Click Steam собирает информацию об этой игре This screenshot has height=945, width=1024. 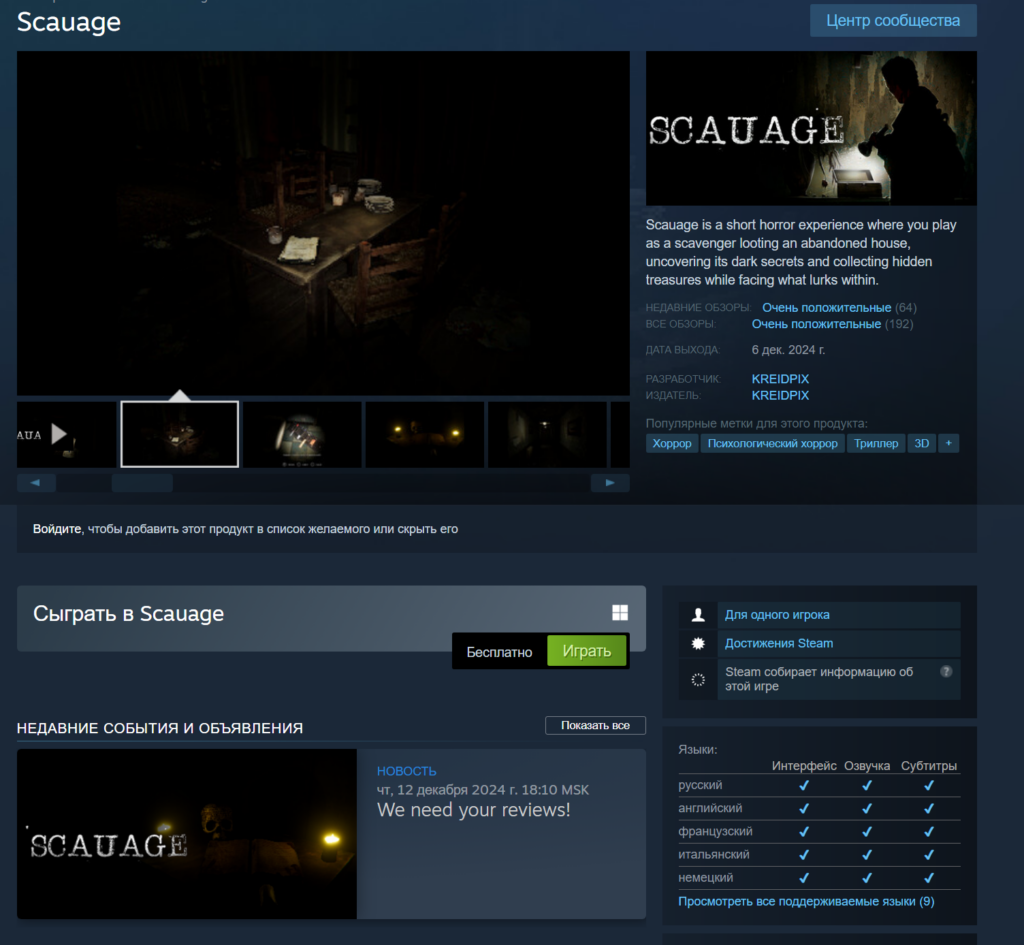tap(819, 679)
